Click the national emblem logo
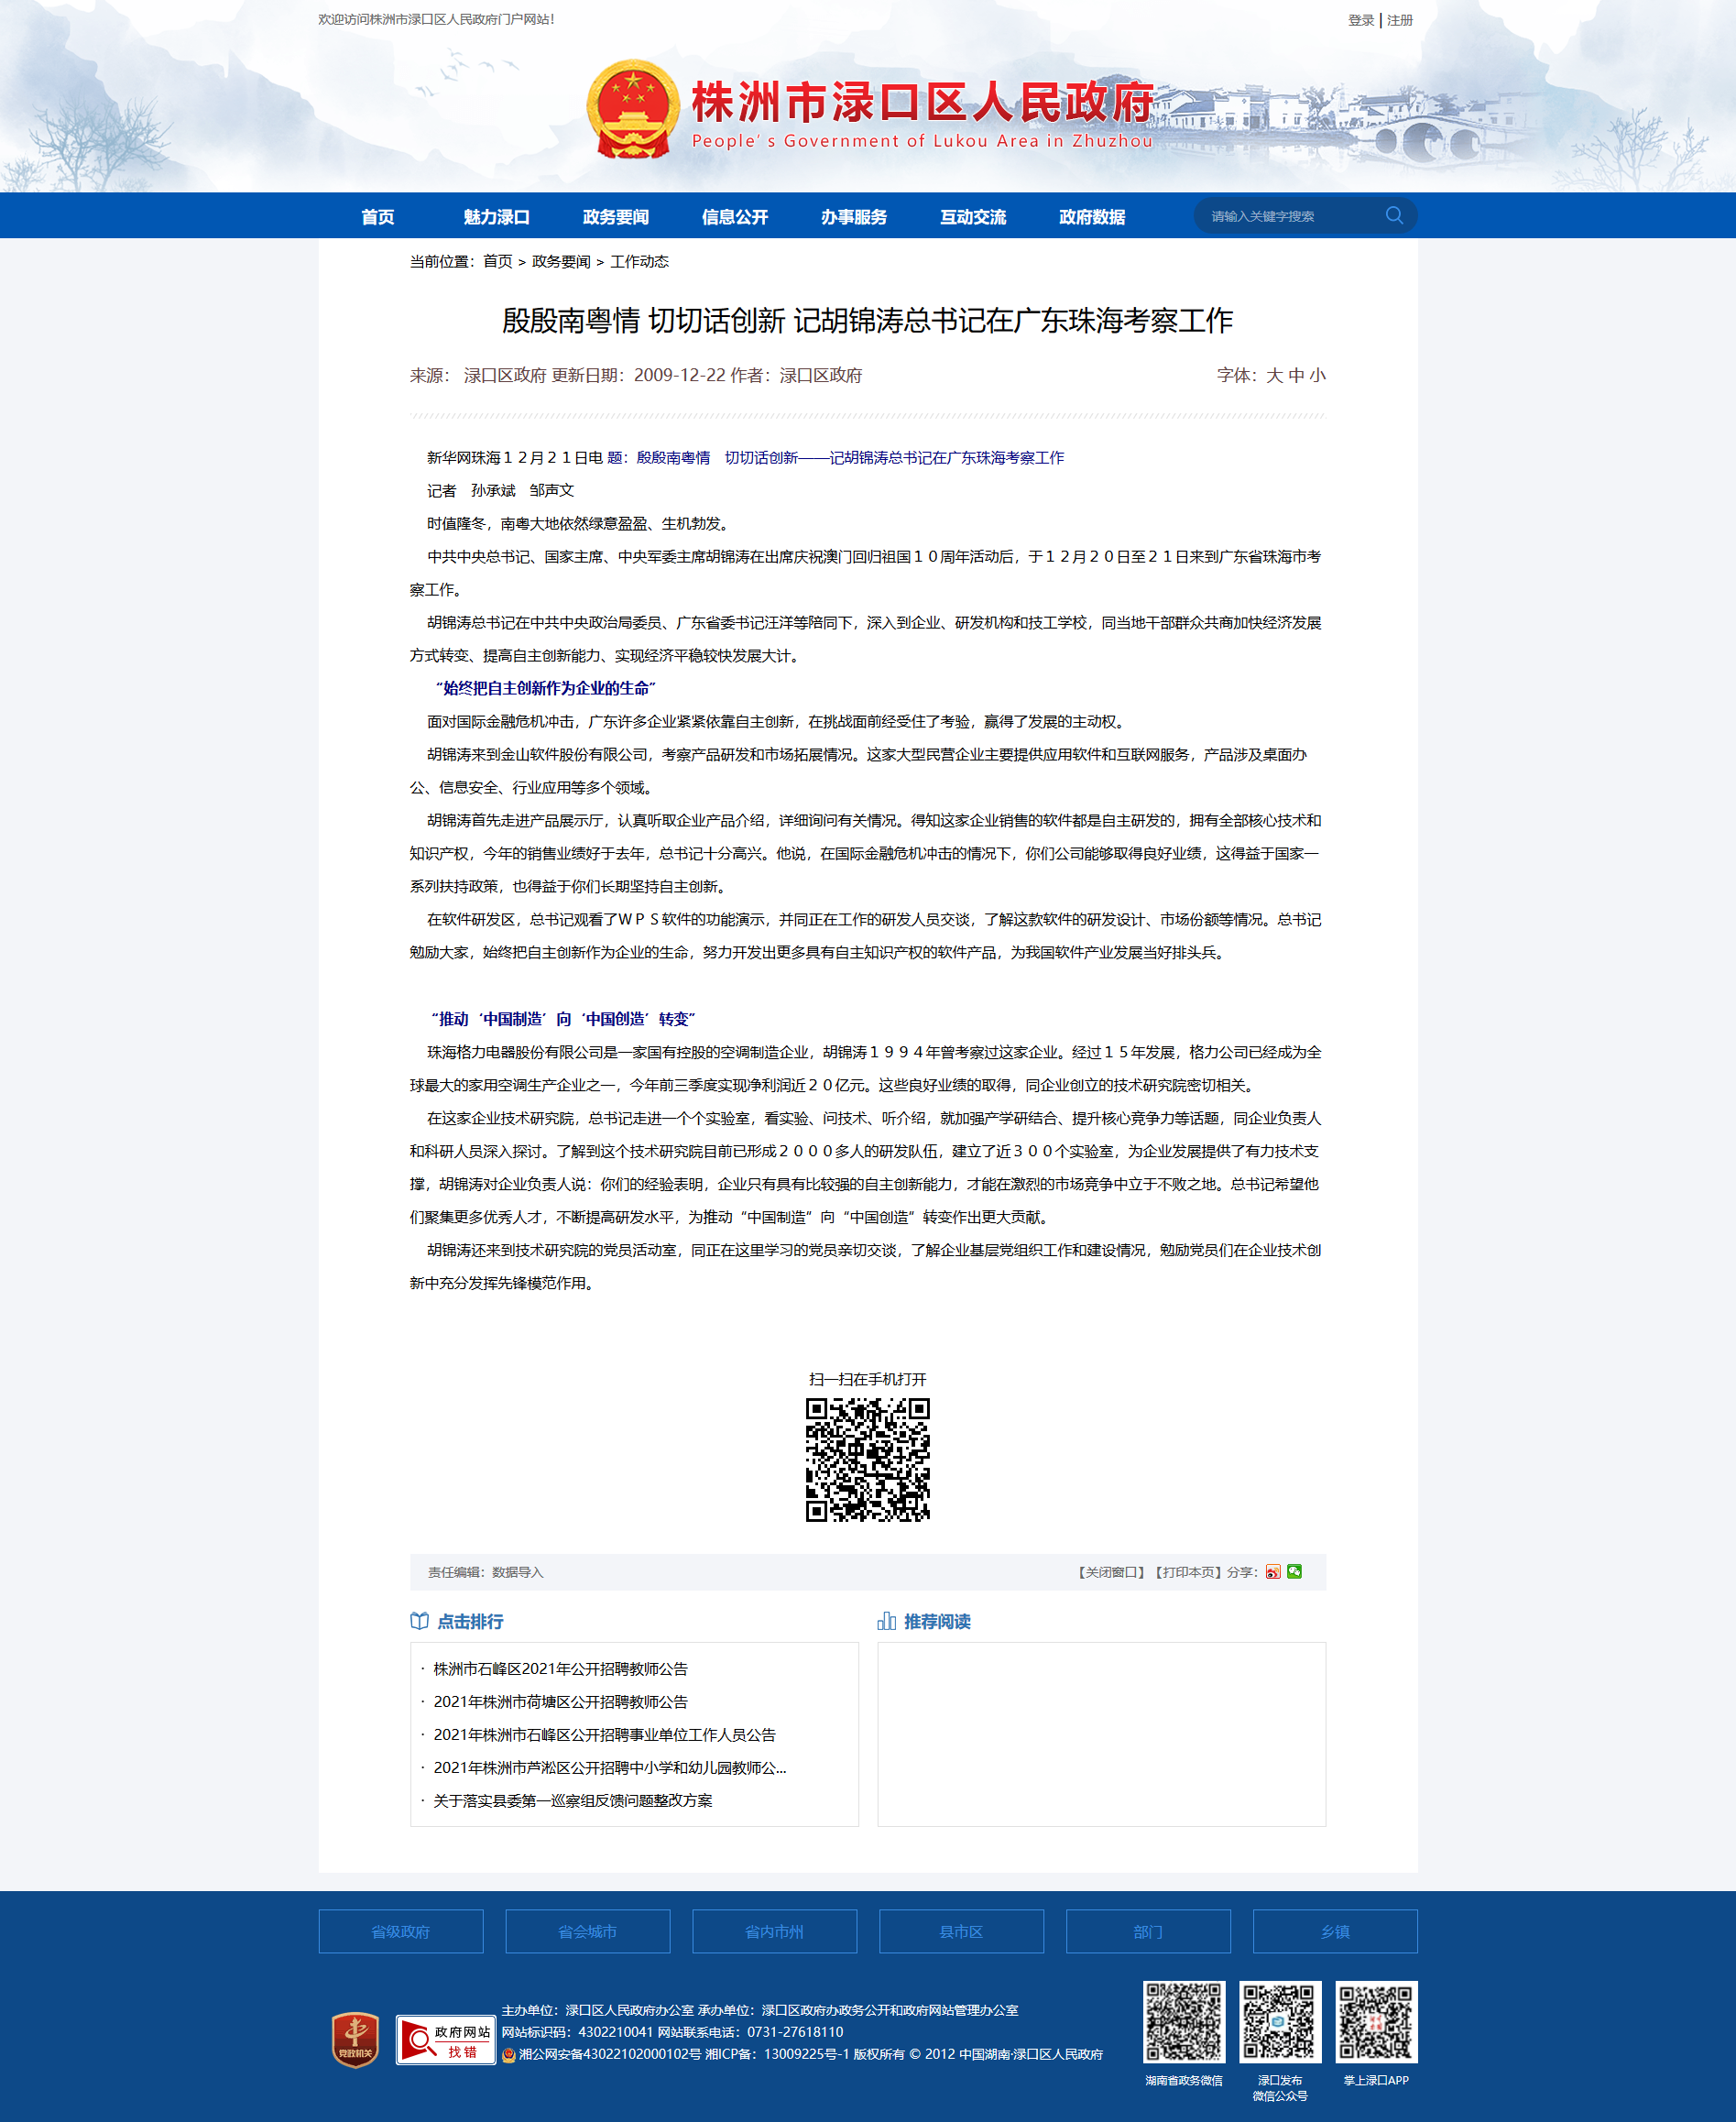The width and height of the screenshot is (1736, 2122). coord(632,110)
